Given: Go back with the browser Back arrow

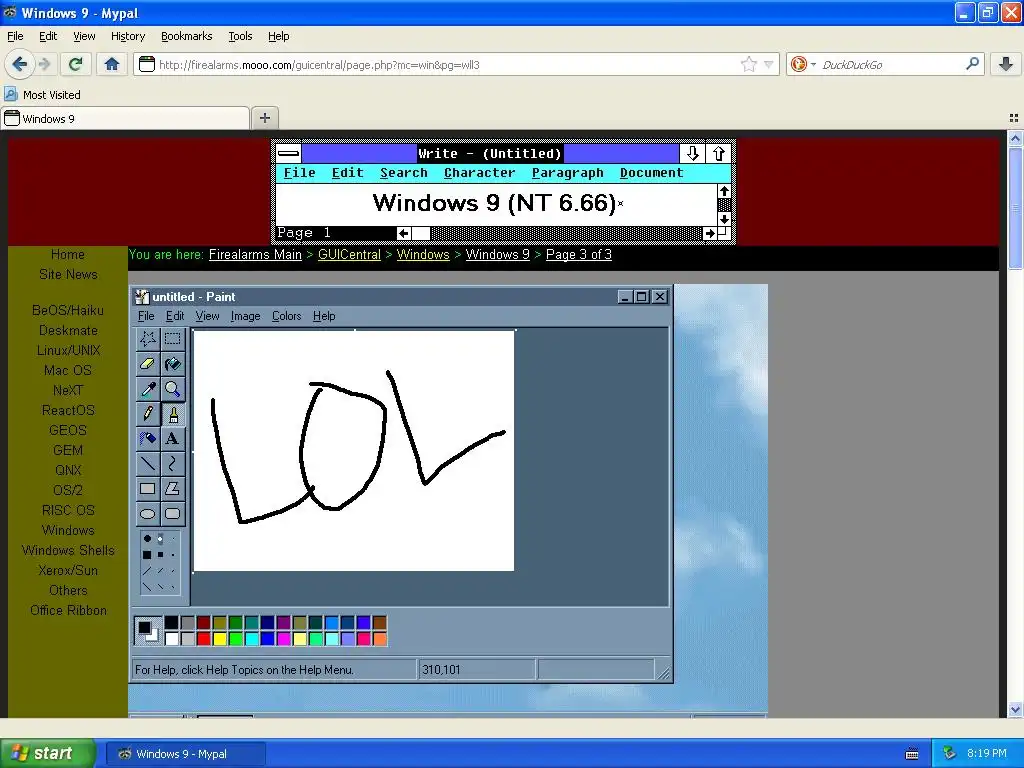Looking at the screenshot, I should [x=19, y=64].
